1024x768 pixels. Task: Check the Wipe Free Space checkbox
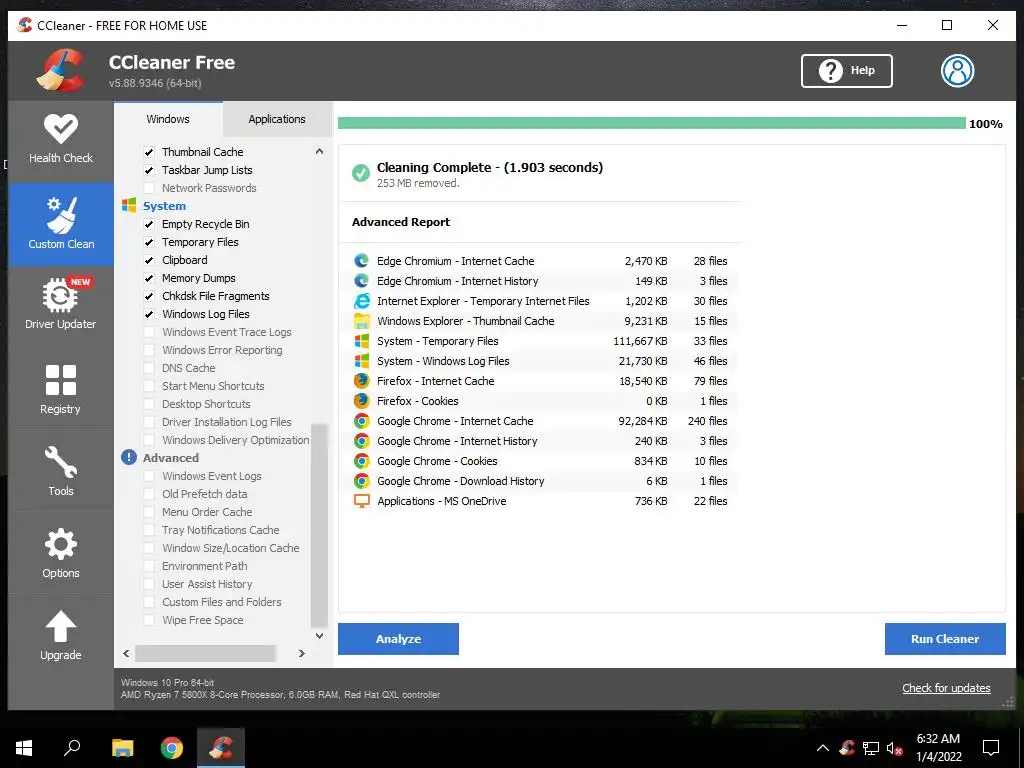coord(149,620)
